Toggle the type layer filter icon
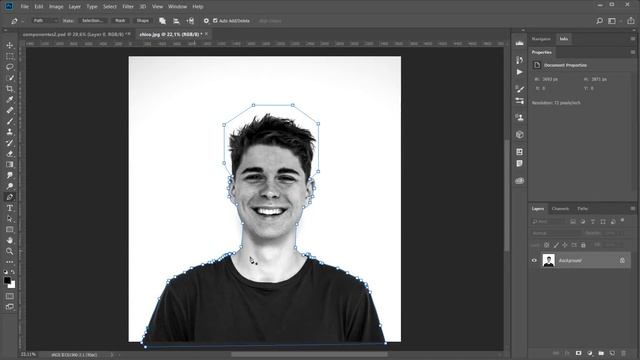This screenshot has height=360, width=640. 593,222
